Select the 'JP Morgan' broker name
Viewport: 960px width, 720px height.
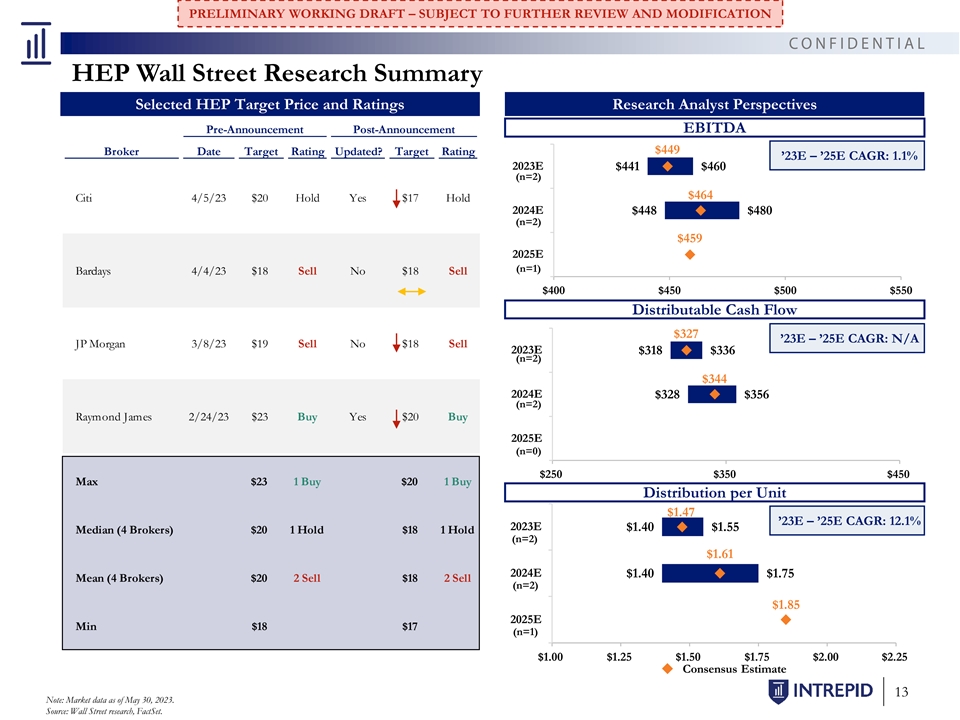click(100, 344)
